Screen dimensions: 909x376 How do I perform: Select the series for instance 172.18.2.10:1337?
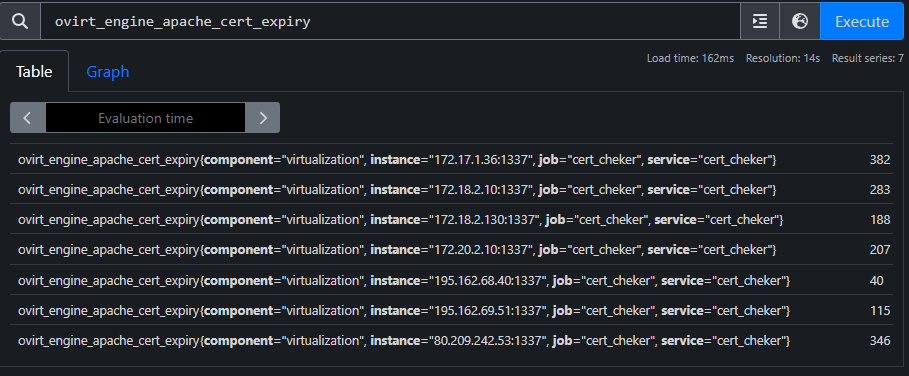click(454, 189)
